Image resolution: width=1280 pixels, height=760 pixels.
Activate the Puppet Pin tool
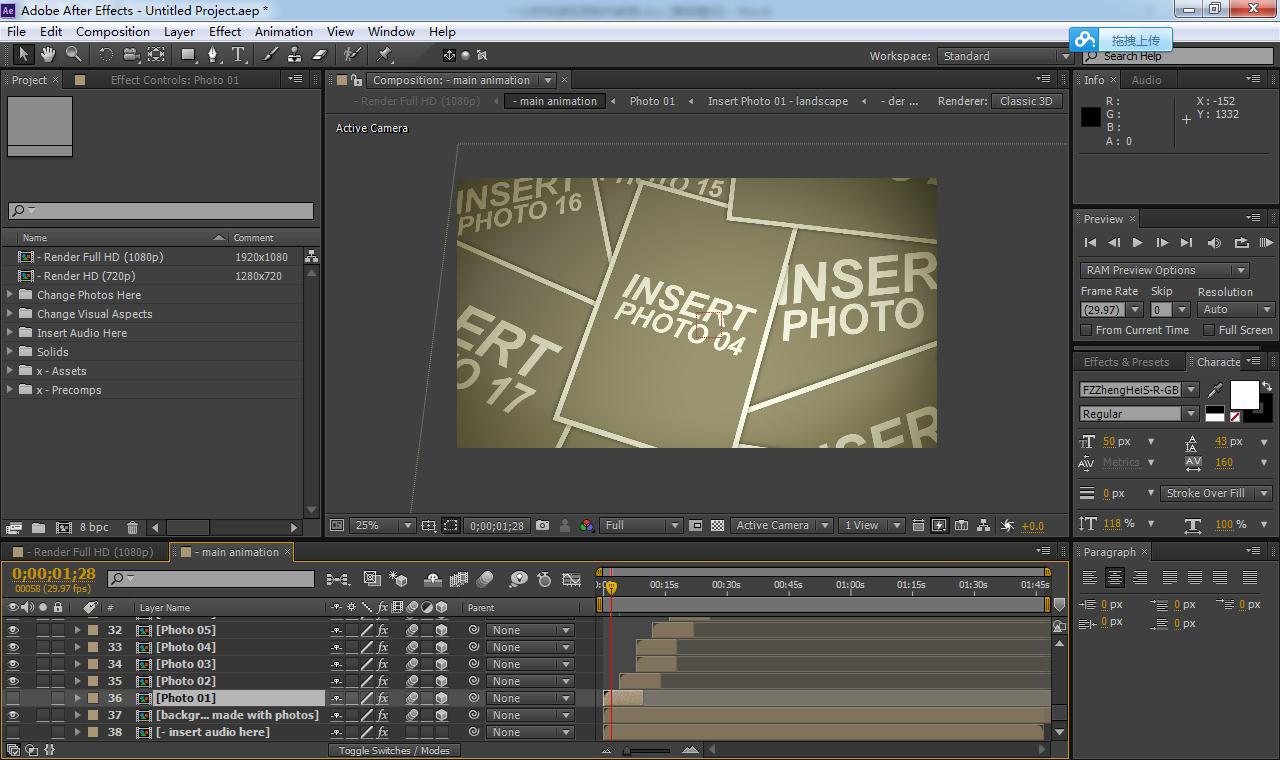coord(385,55)
